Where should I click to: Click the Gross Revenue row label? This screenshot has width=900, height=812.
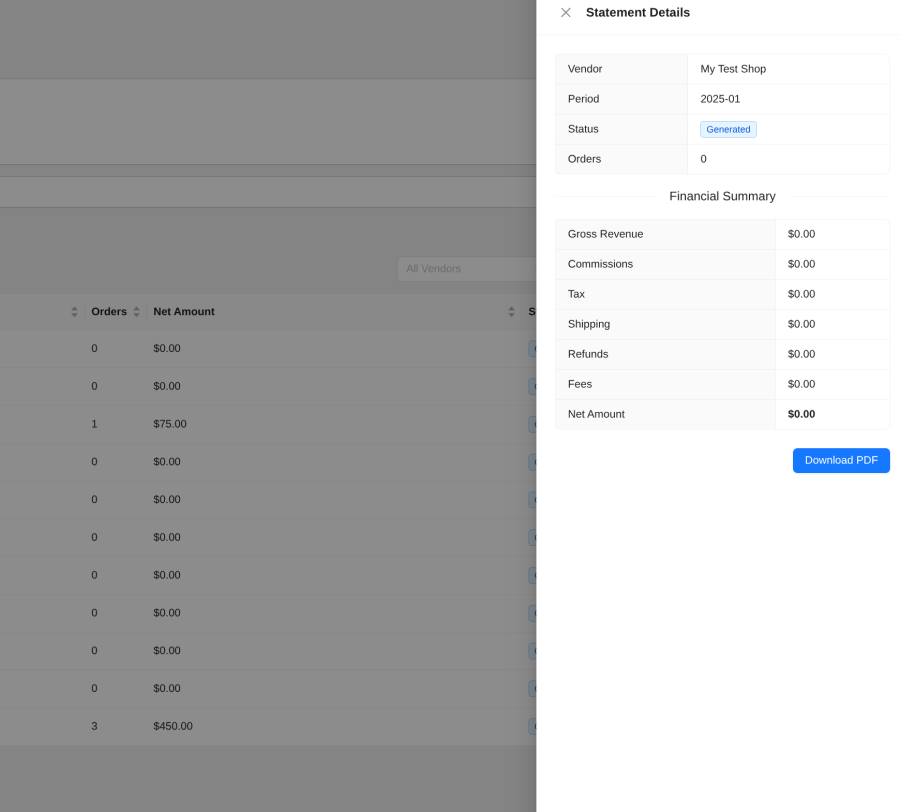606,234
